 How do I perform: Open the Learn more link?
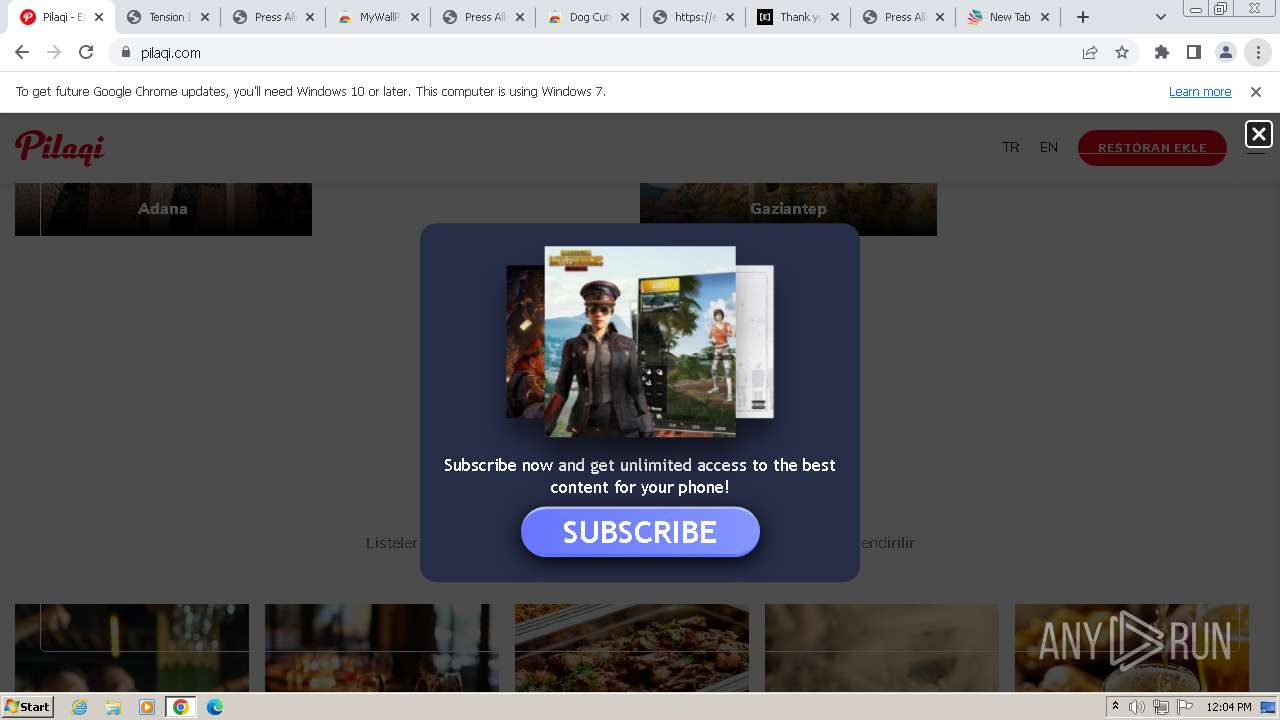tap(1200, 91)
